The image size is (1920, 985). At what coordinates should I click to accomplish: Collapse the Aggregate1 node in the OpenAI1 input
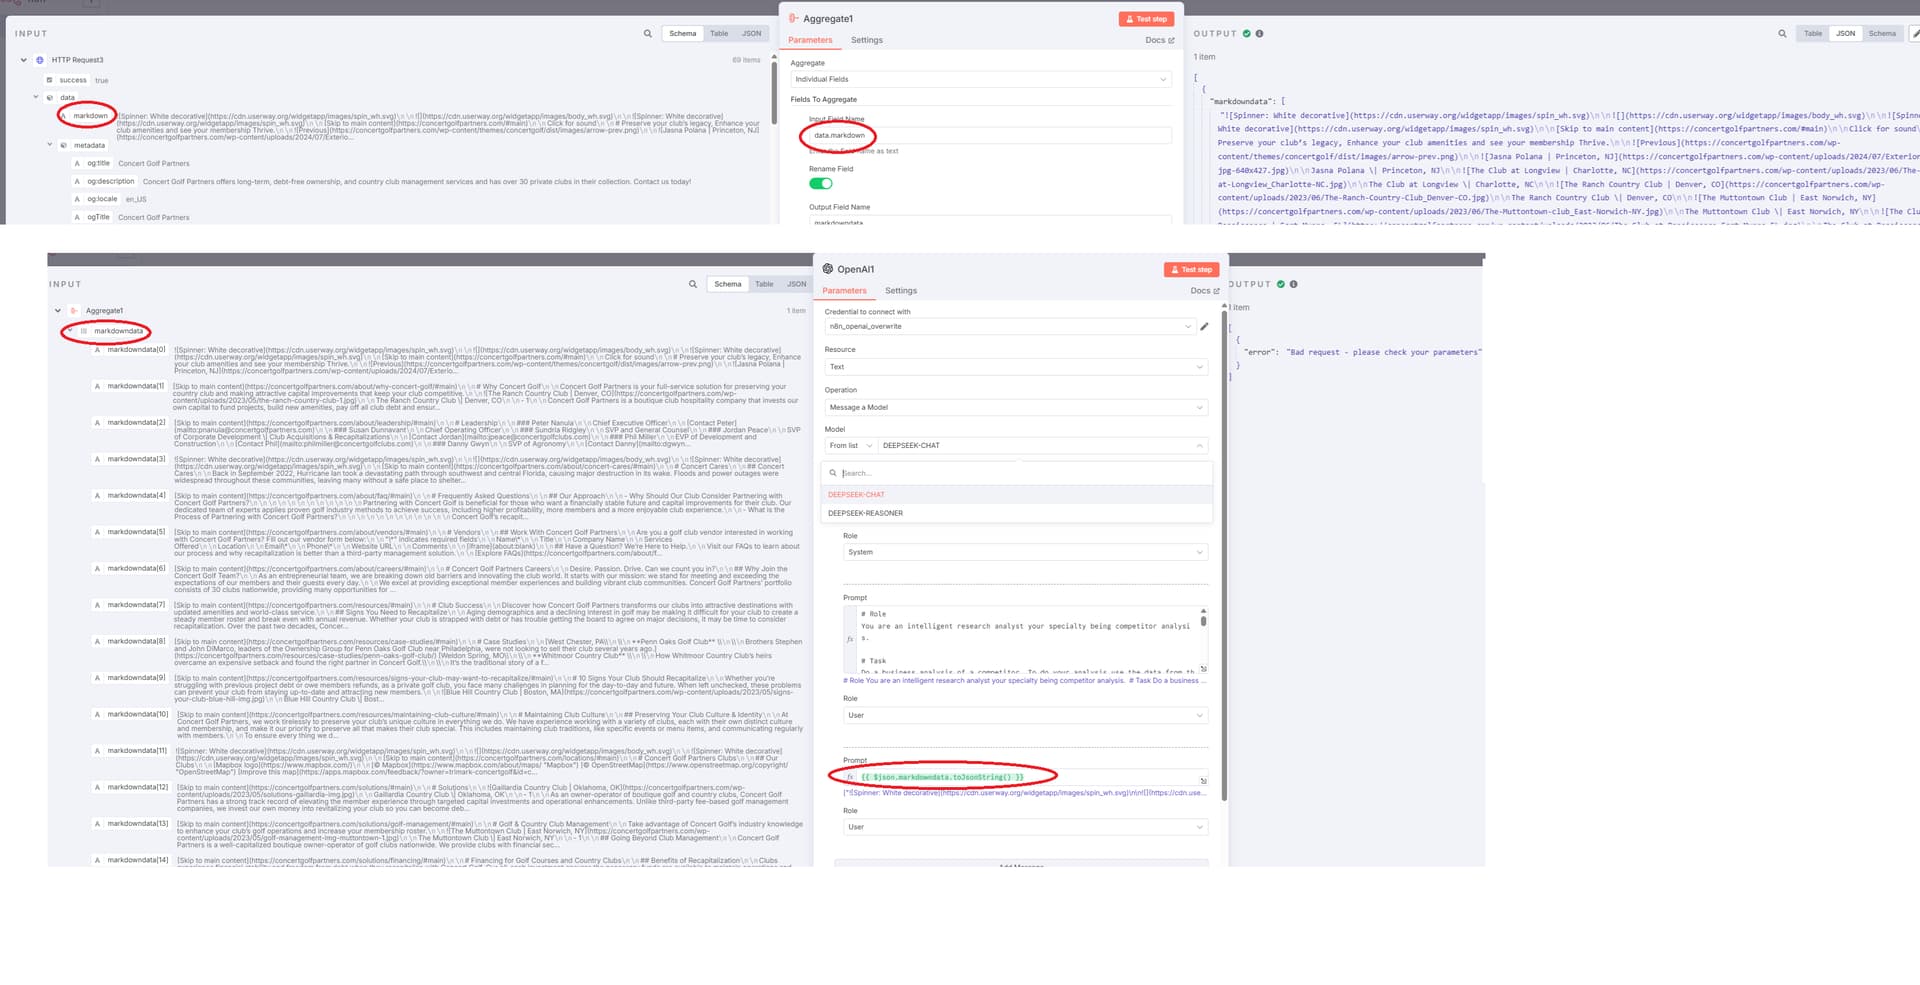click(58, 311)
